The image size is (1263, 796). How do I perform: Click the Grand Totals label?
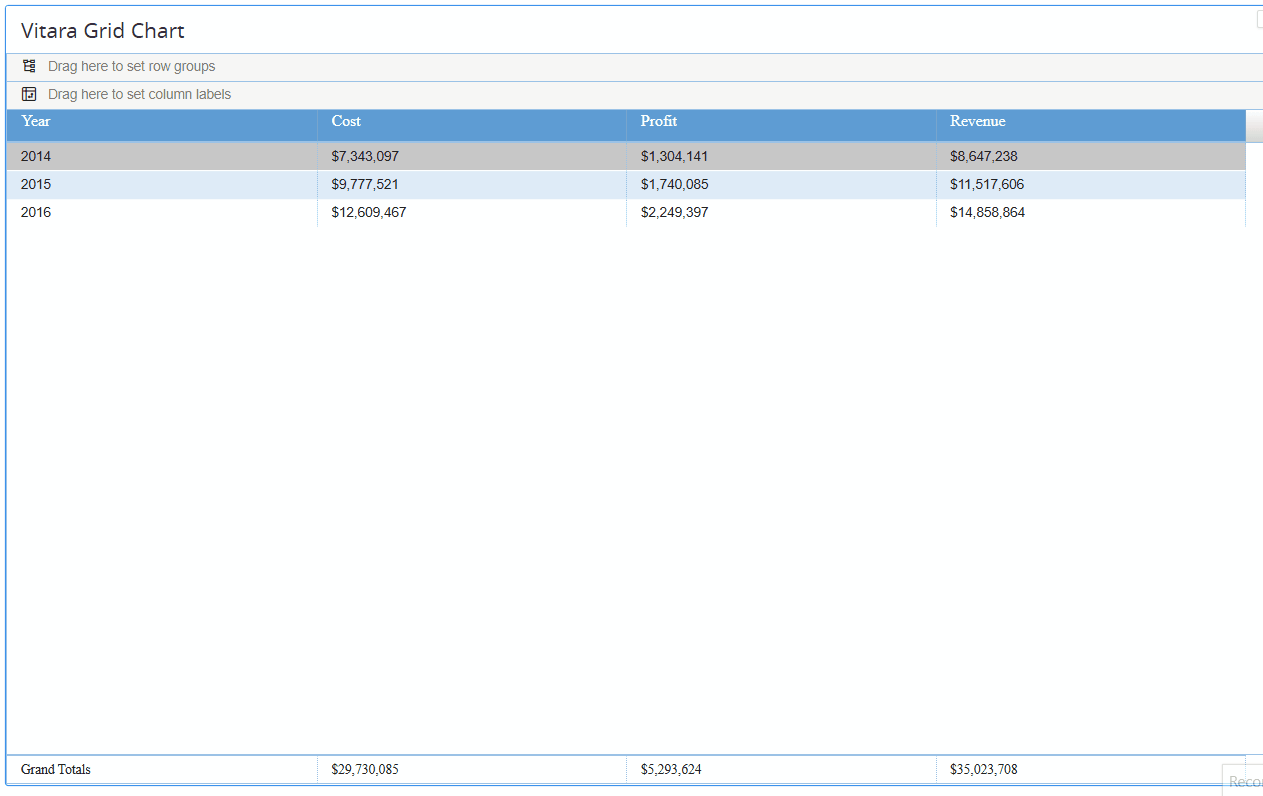[56, 769]
